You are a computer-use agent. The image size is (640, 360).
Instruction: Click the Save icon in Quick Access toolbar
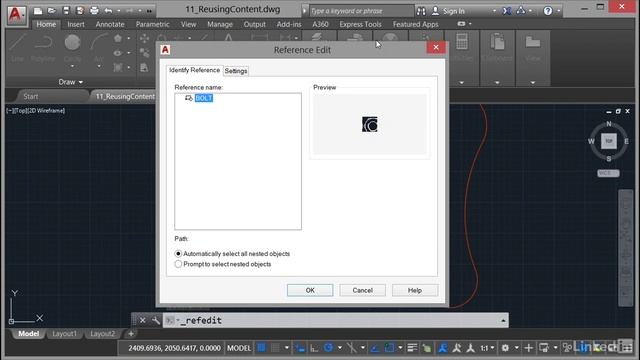pyautogui.click(x=66, y=11)
